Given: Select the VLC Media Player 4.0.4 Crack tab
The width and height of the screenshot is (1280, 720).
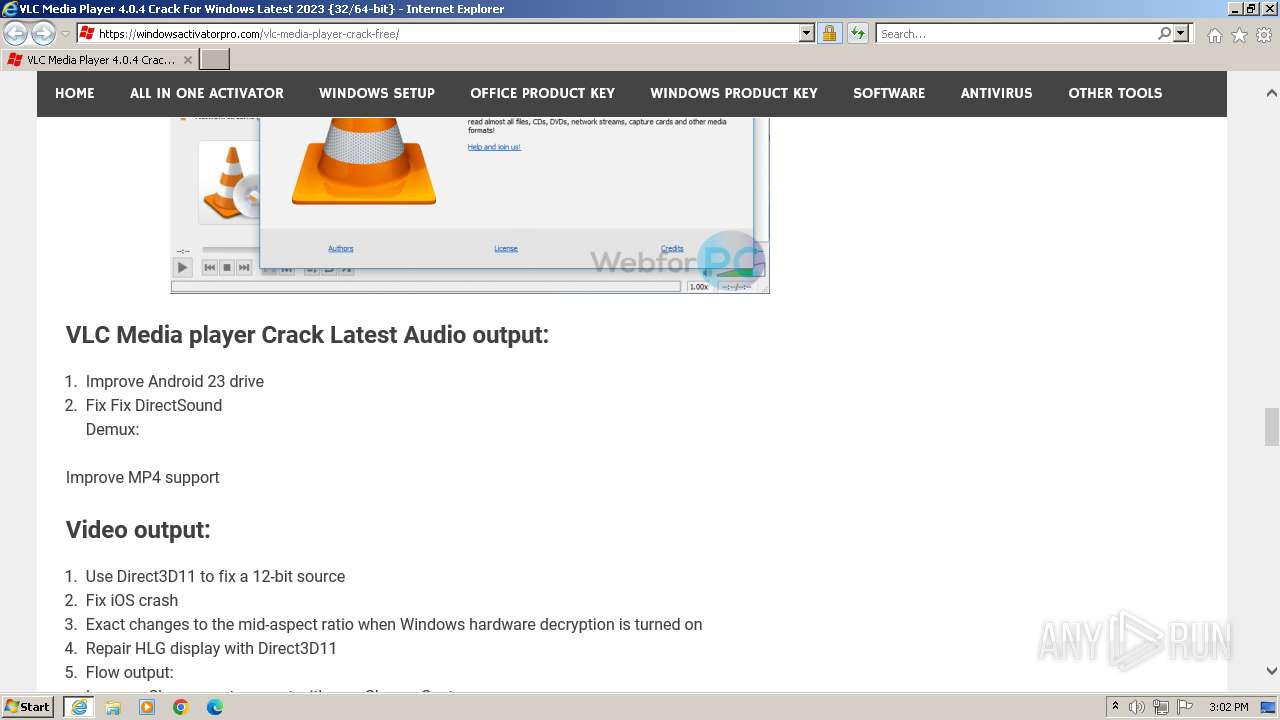Looking at the screenshot, I should click(x=100, y=60).
